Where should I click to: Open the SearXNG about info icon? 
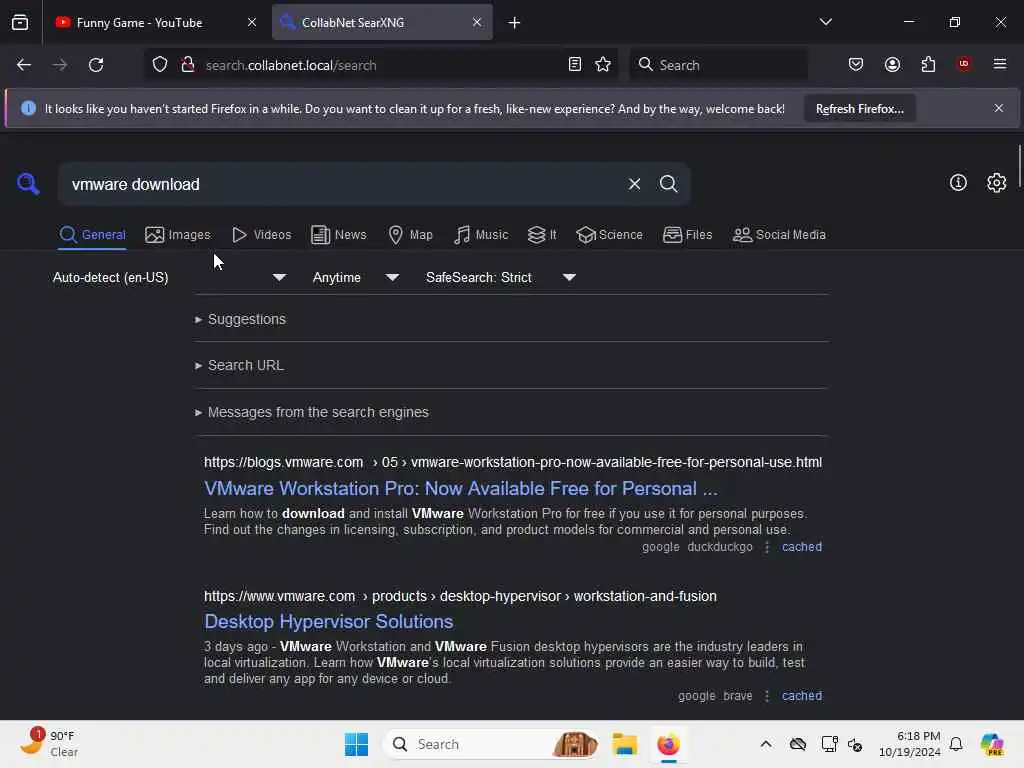point(958,183)
